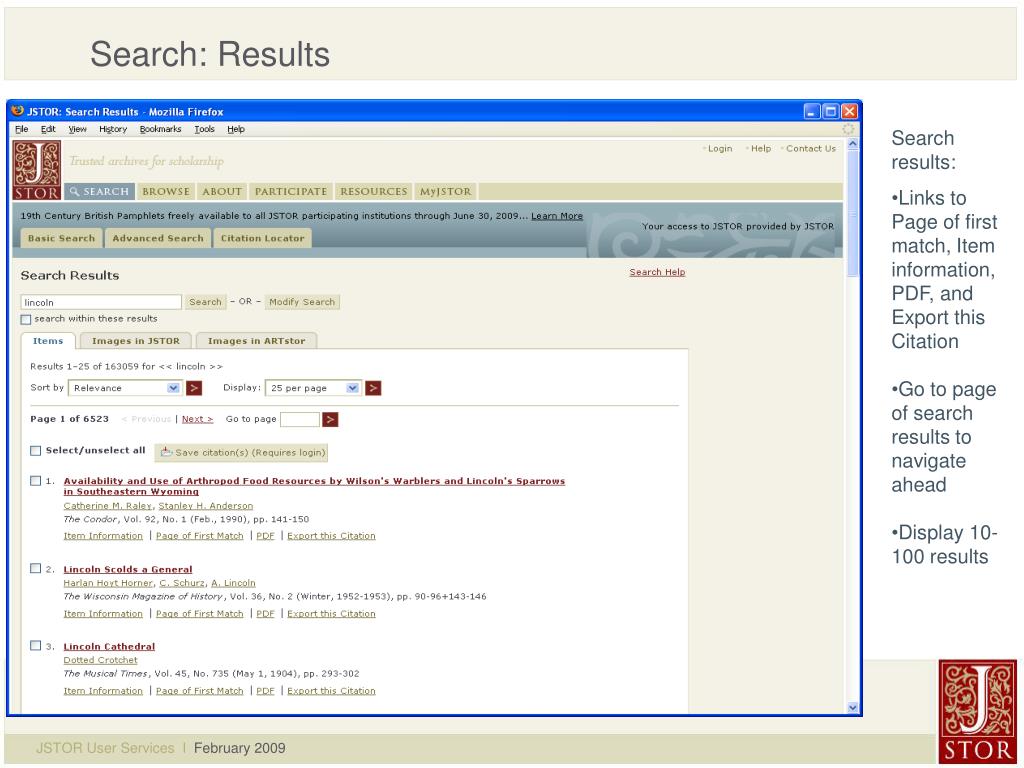Screen dimensions: 1024x768
Task: Click the Firefox activity throbber icon
Action: (848, 129)
